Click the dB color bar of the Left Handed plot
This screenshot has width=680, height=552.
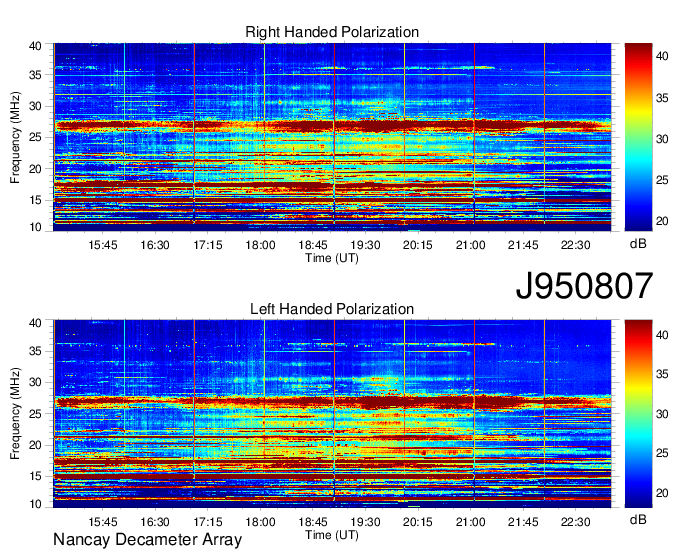pyautogui.click(x=638, y=414)
